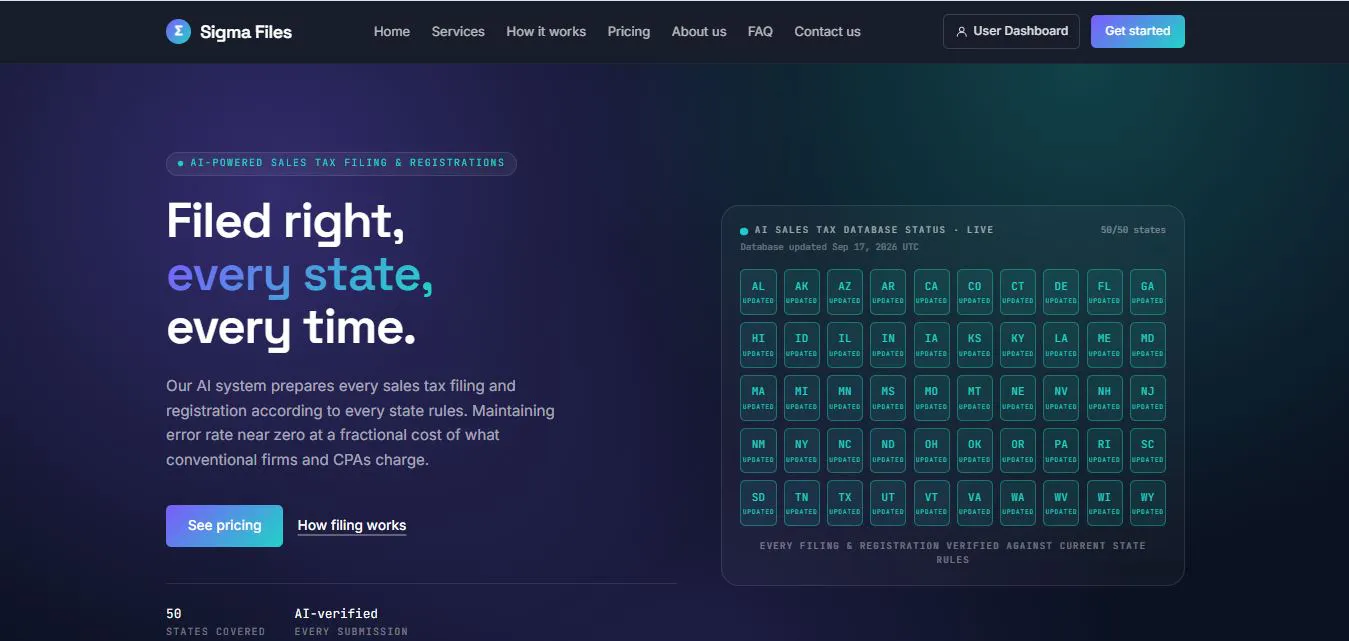Click the Sigma Files brand name
The image size is (1349, 641).
pyautogui.click(x=246, y=32)
